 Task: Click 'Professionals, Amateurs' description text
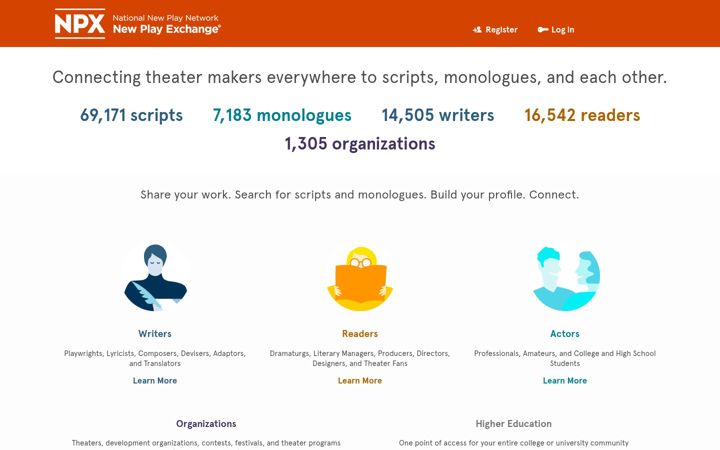(565, 358)
